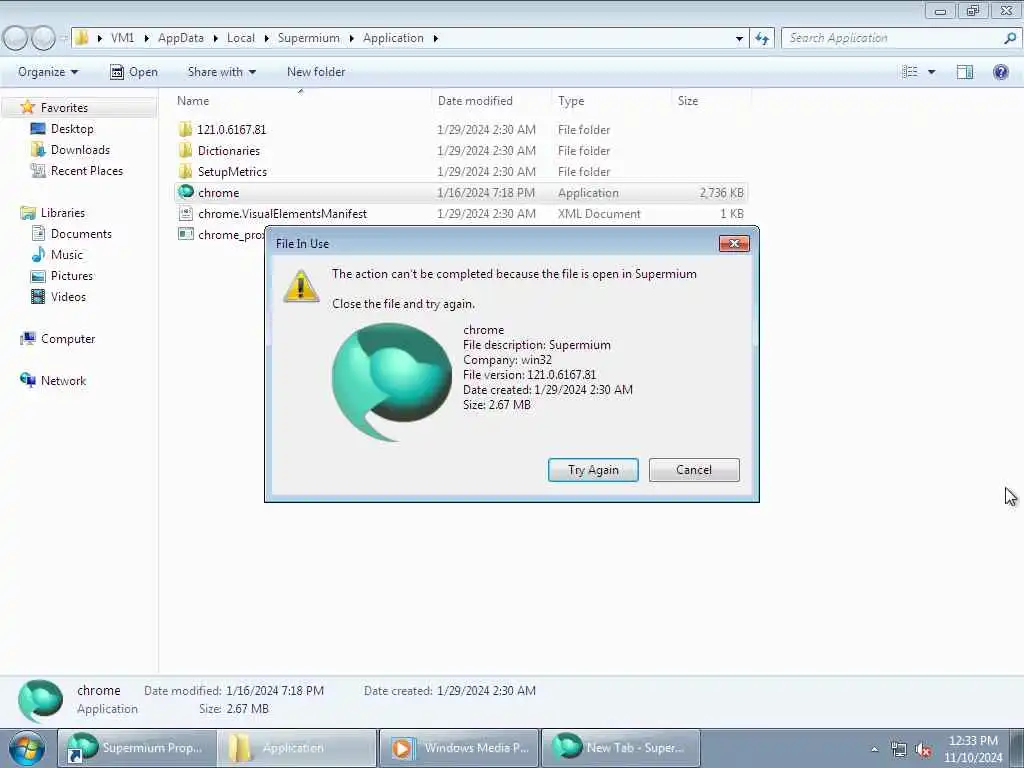Image resolution: width=1024 pixels, height=768 pixels.
Task: Click Application in the breadcrumb
Action: pyautogui.click(x=393, y=38)
